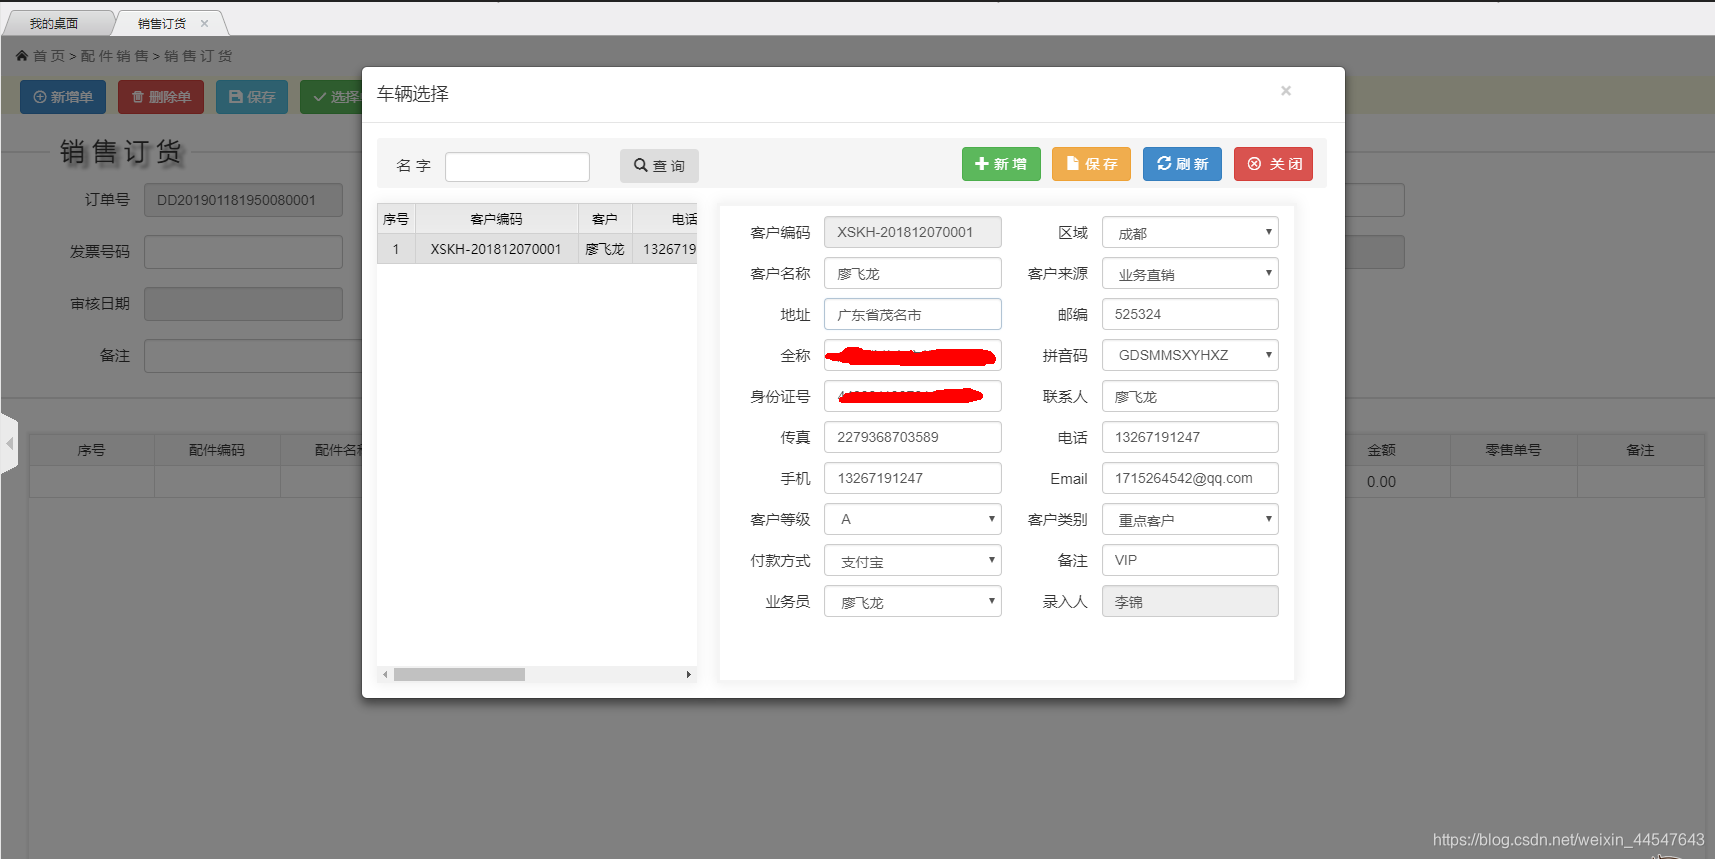Click the 审核日期 field in background form
This screenshot has height=859, width=1715.
(243, 304)
